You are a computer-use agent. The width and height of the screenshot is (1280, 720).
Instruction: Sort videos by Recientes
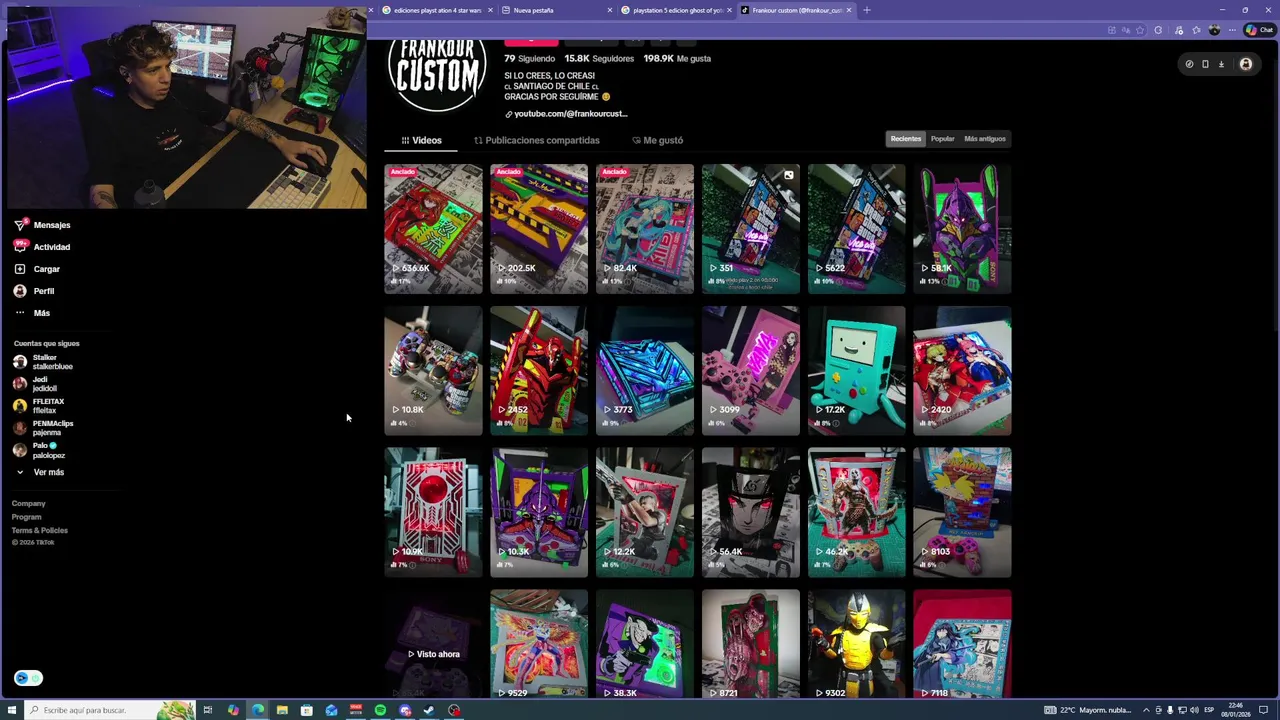(x=906, y=139)
